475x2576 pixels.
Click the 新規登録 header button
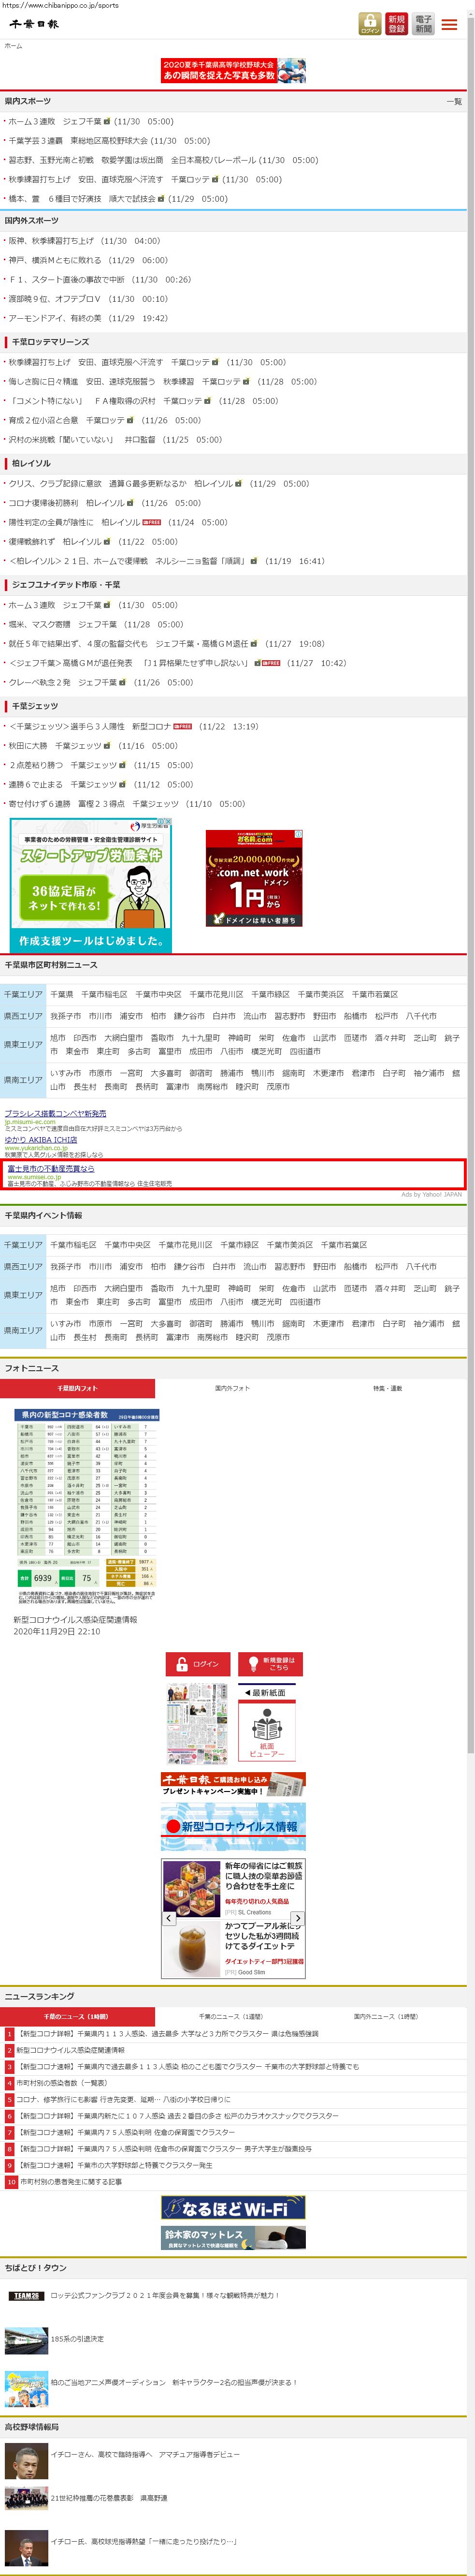[397, 24]
